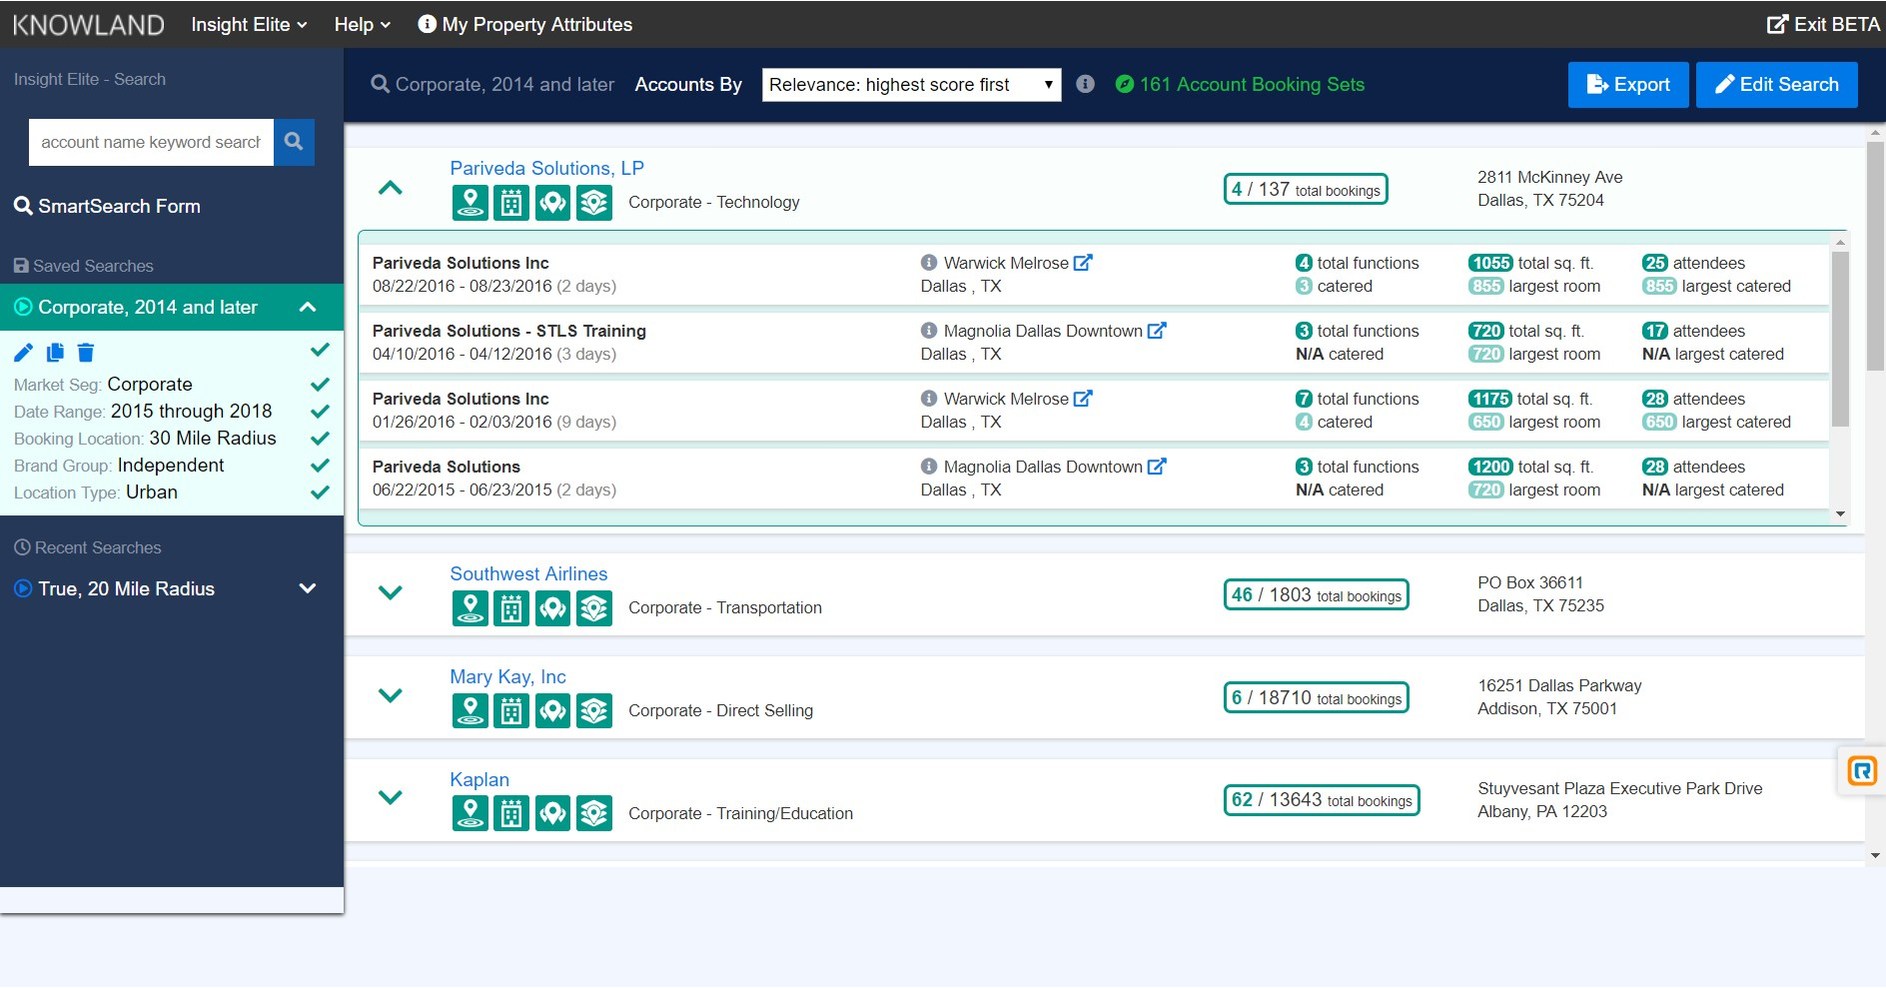Click the hotel building icon under Southwest Airlines
The height and width of the screenshot is (988, 1886).
[512, 607]
